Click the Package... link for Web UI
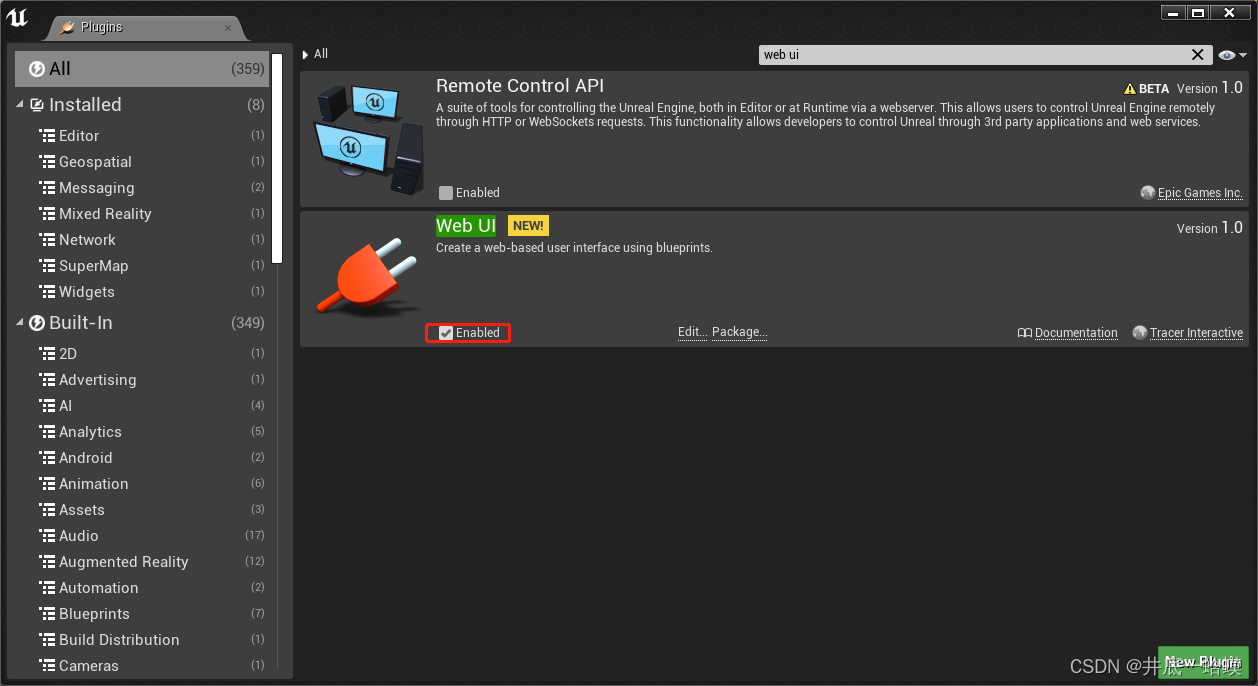The image size is (1258, 686). pyautogui.click(x=740, y=332)
